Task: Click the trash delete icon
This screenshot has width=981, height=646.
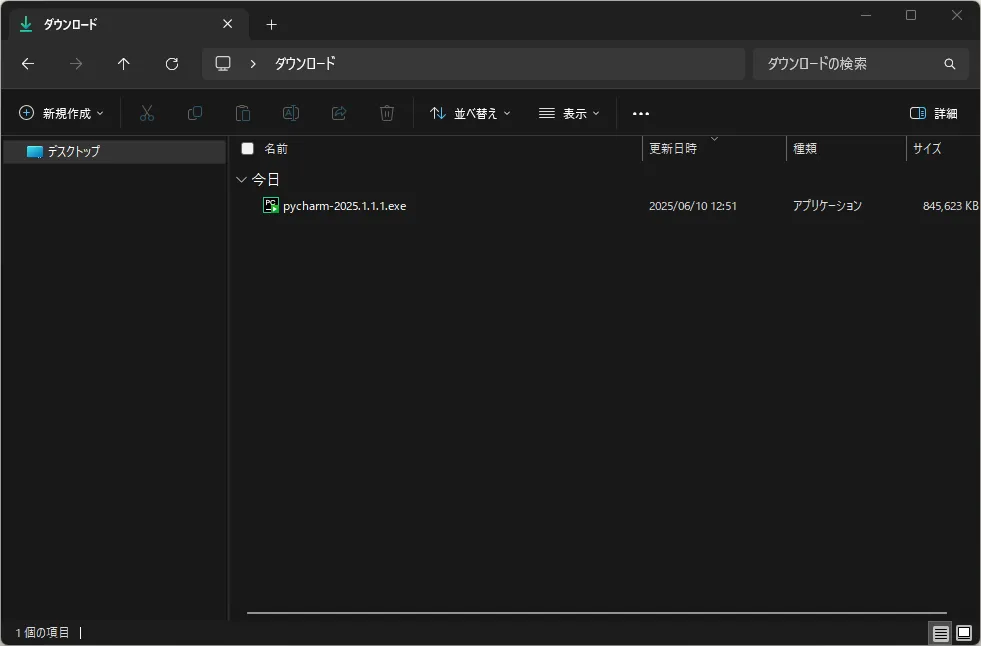Action: click(x=387, y=113)
